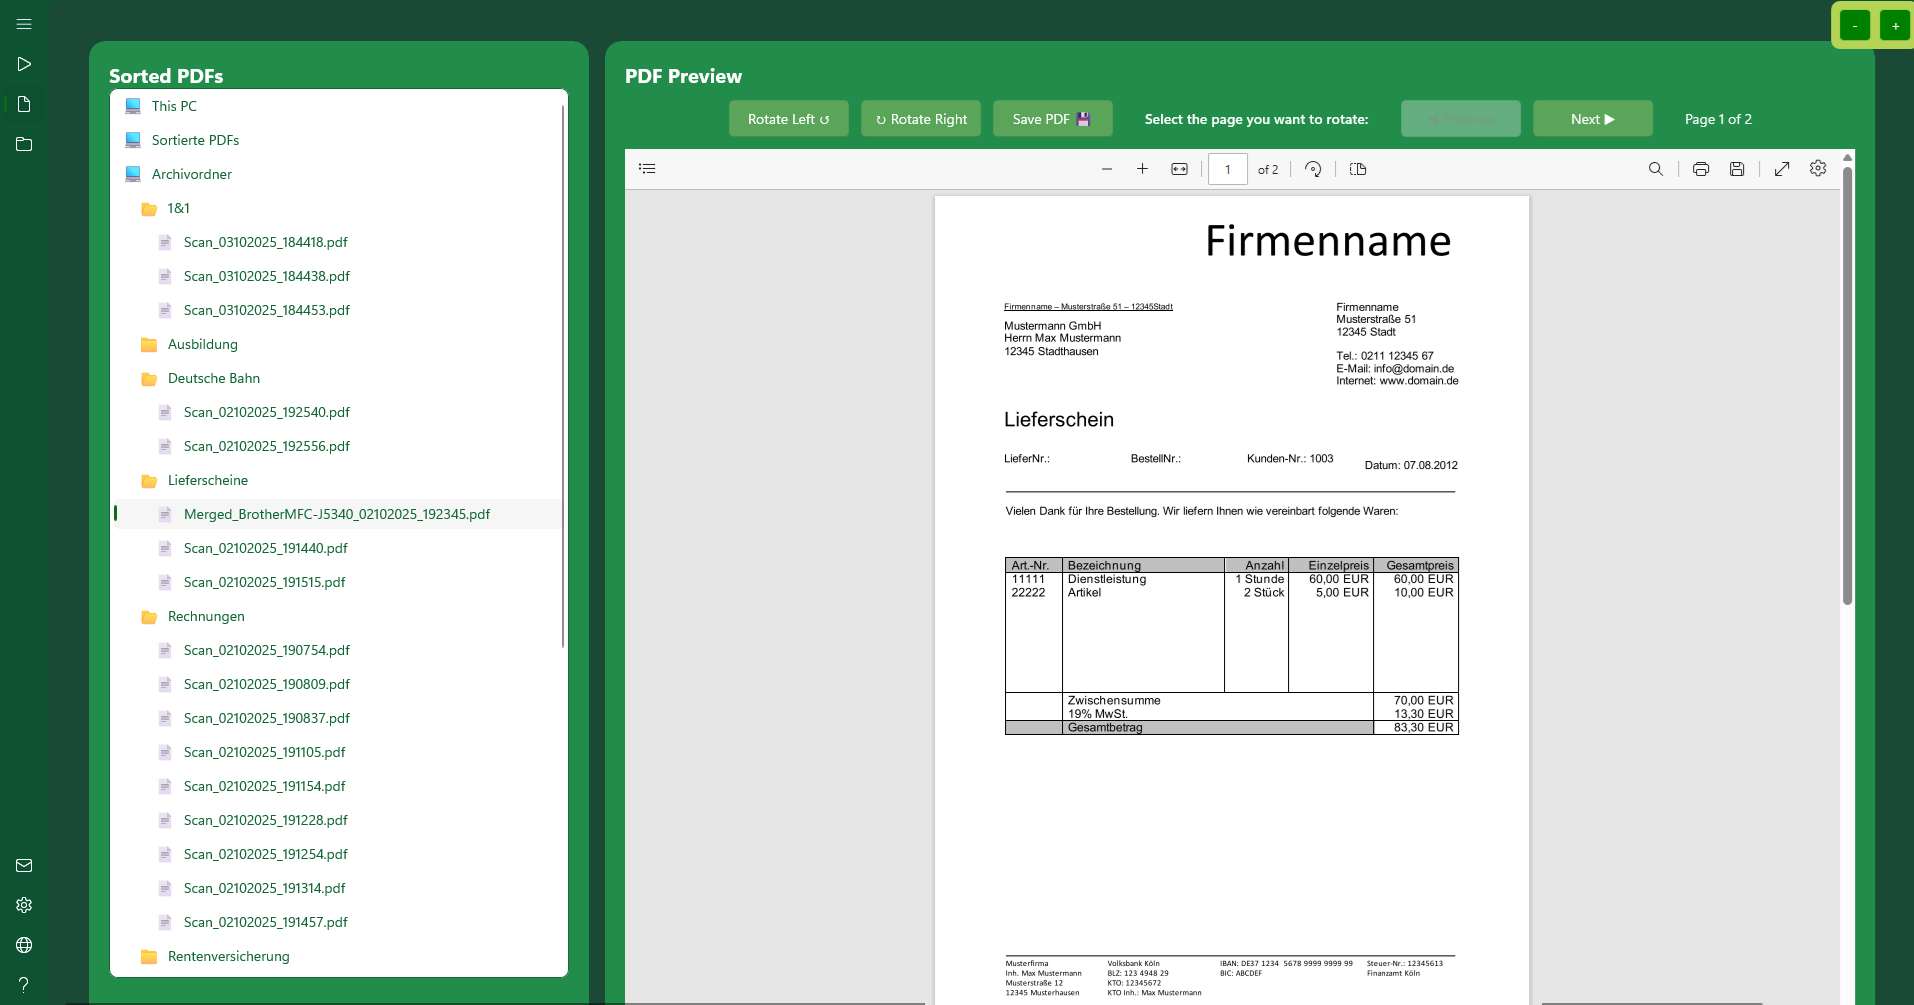Image resolution: width=1914 pixels, height=1005 pixels.
Task: Toggle the hamburger menu at top left
Action: [x=23, y=23]
